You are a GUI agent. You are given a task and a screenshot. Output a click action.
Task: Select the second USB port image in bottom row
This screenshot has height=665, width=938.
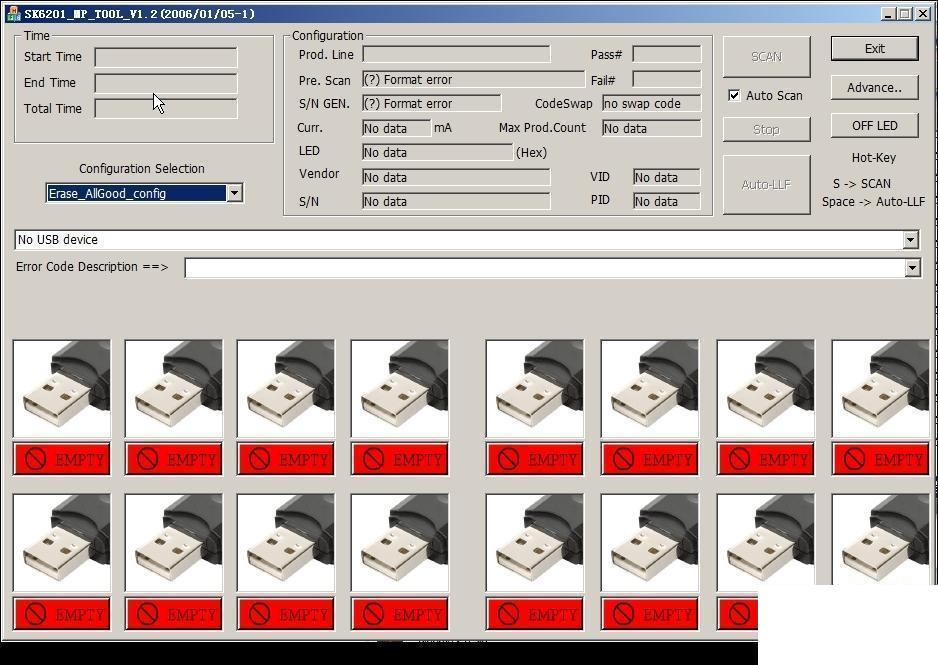[173, 543]
